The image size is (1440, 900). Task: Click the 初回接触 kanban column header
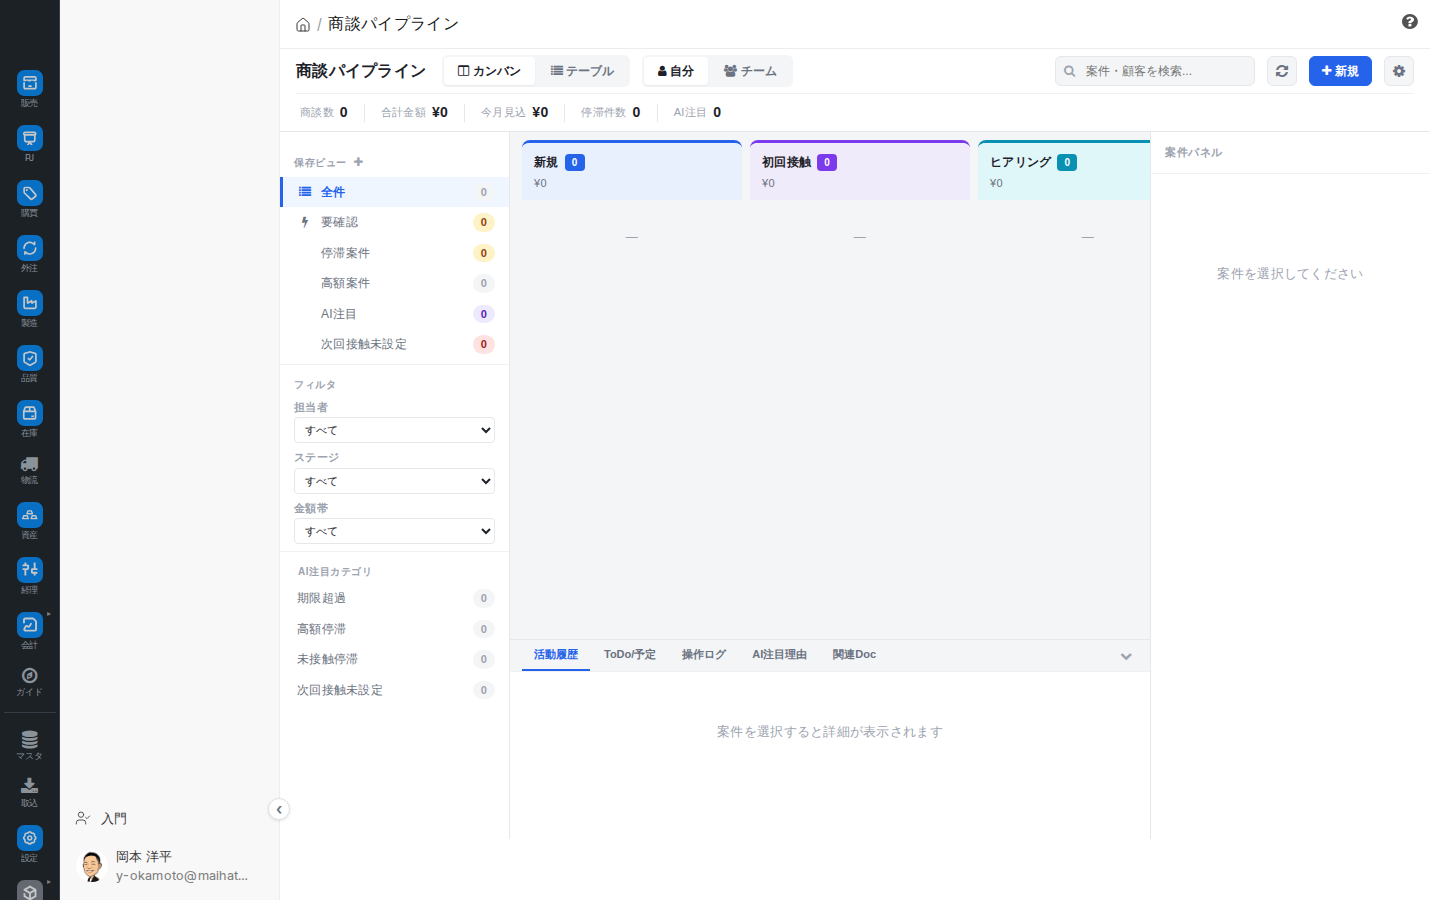coord(860,171)
